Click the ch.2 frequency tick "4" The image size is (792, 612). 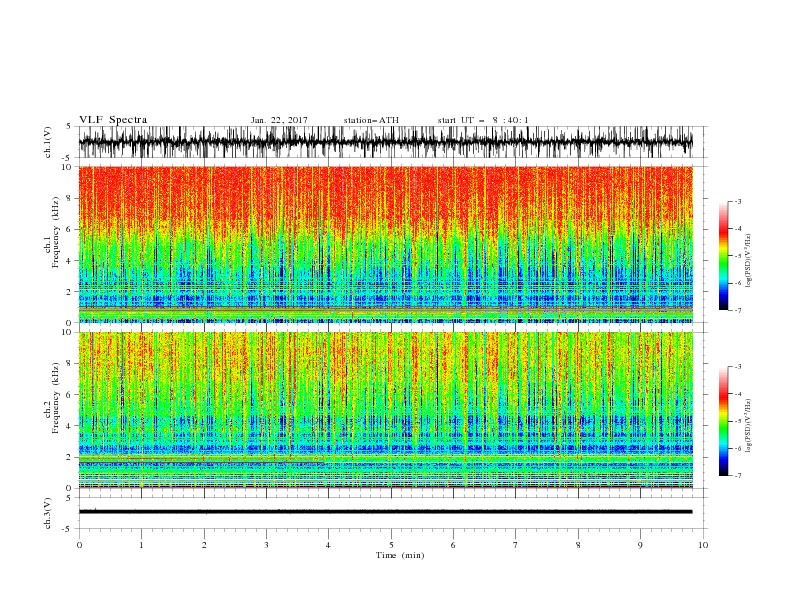(69, 426)
